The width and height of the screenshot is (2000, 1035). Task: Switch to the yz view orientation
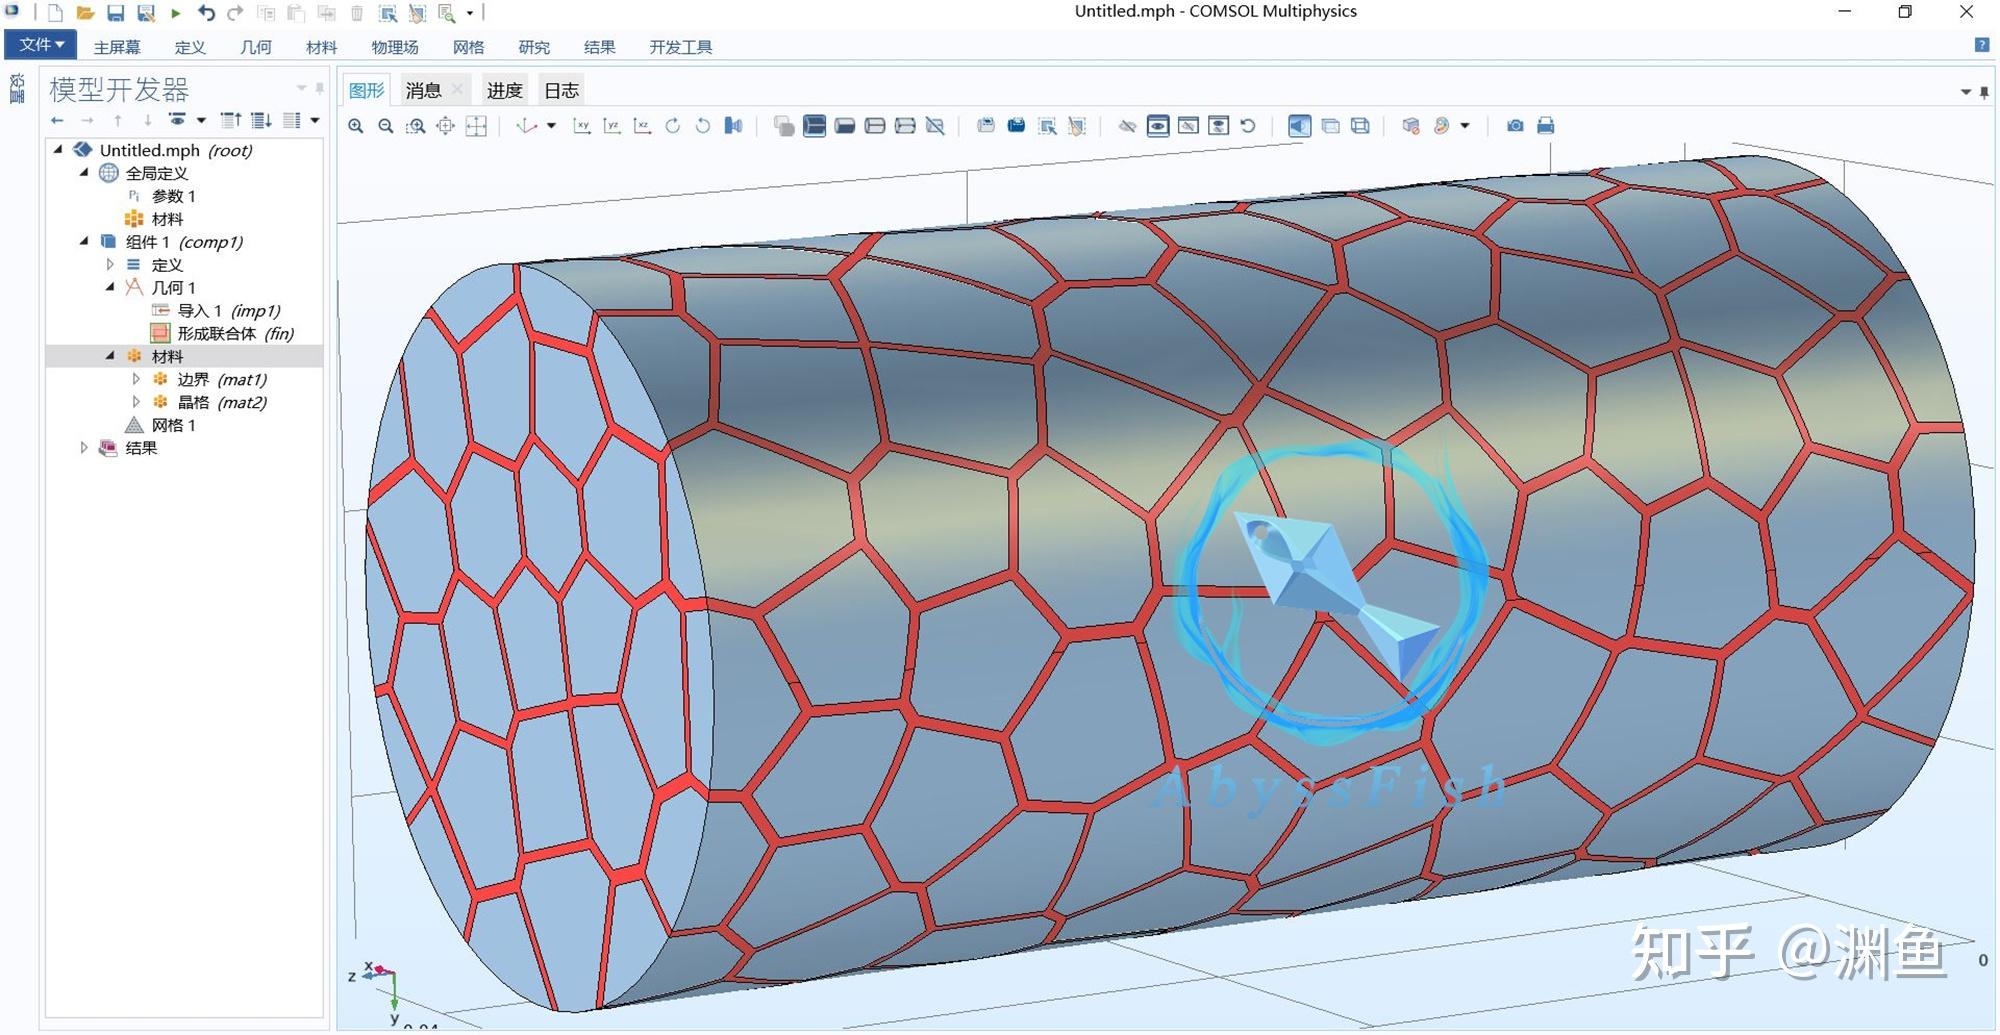tap(612, 126)
